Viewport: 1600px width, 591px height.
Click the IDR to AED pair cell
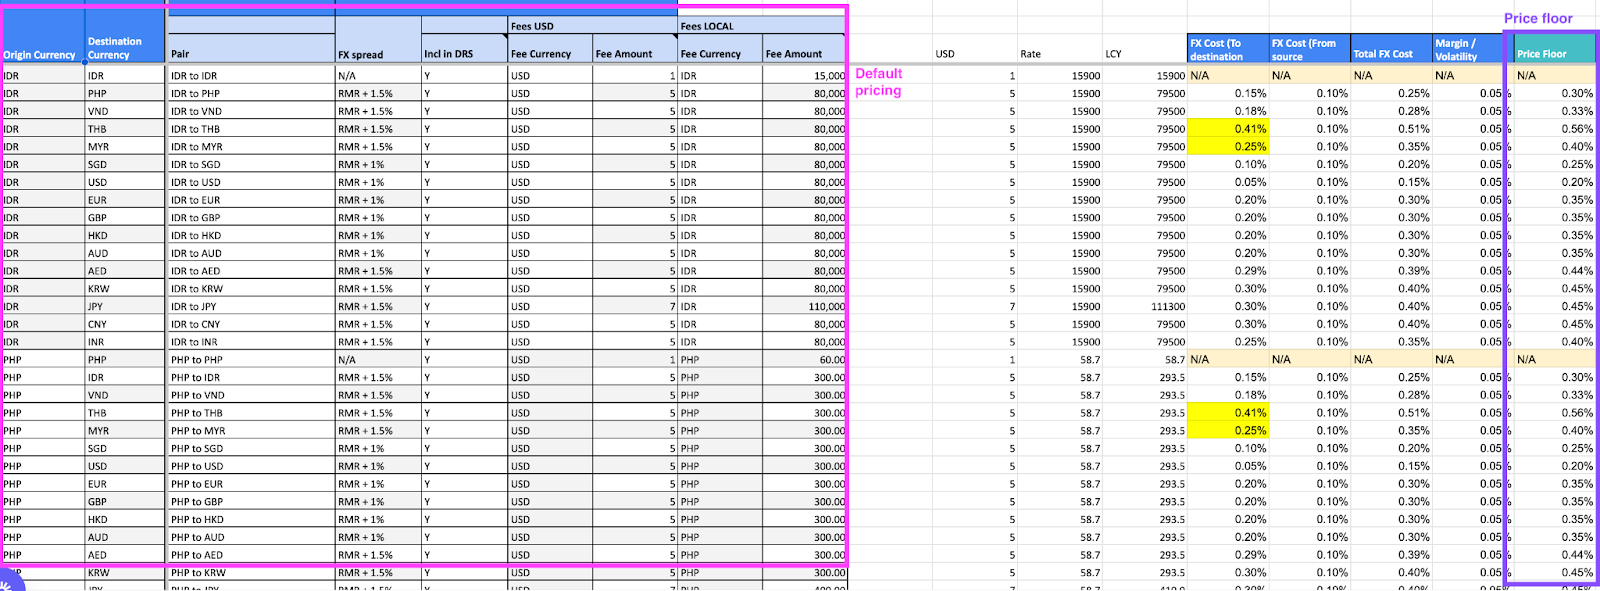click(251, 271)
